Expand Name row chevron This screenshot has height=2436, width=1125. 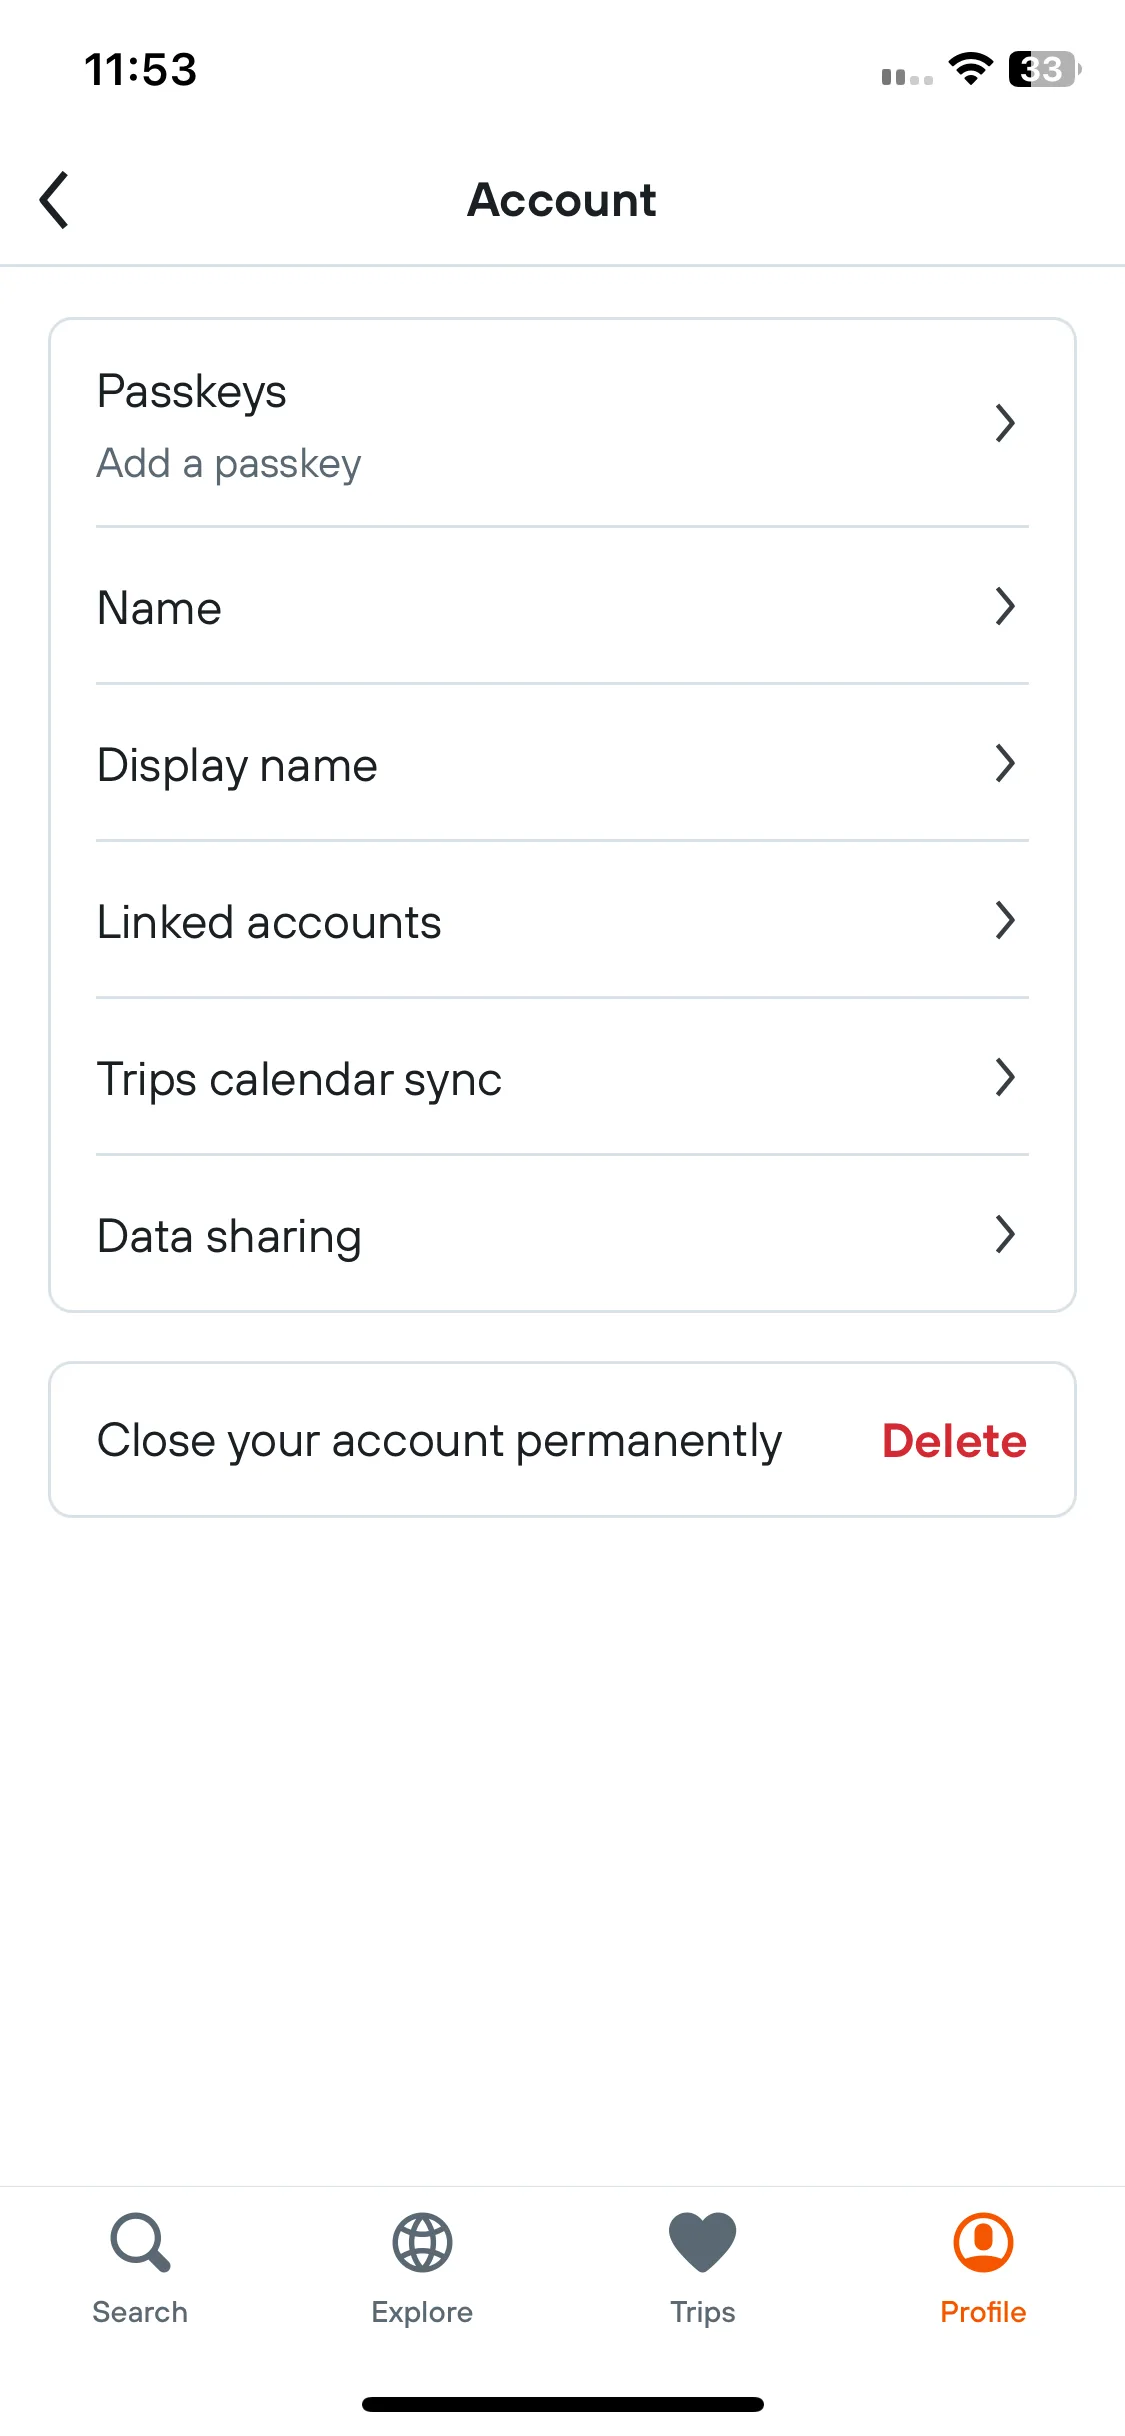click(x=1005, y=606)
